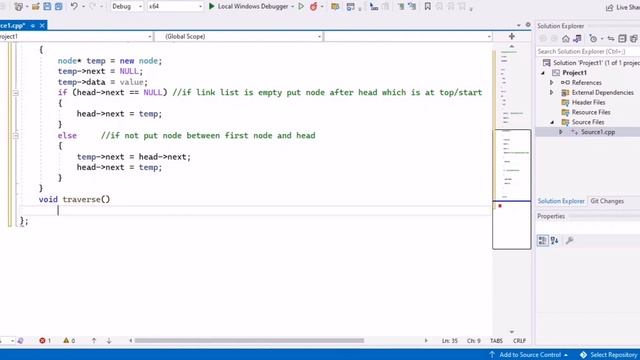Click the Hot Reload flame icon
Viewport: 640px width, 360px height.
coord(313,7)
